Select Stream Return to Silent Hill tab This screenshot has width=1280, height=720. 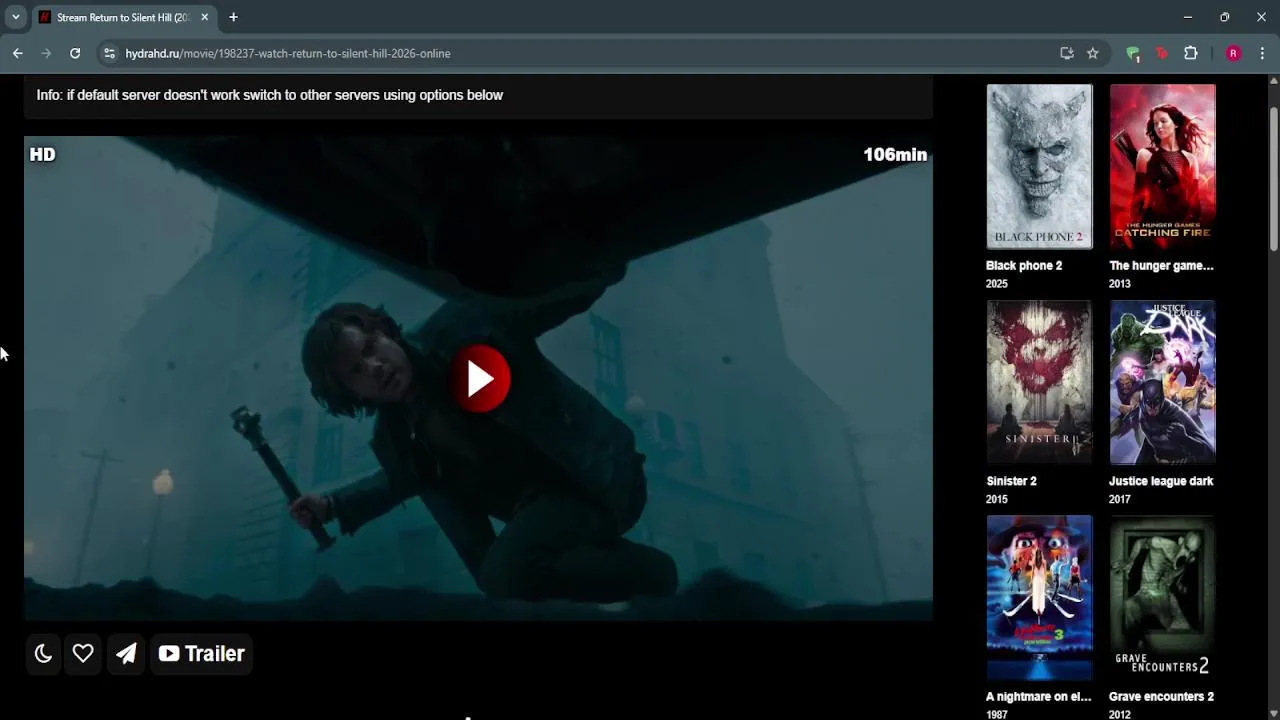pyautogui.click(x=123, y=17)
